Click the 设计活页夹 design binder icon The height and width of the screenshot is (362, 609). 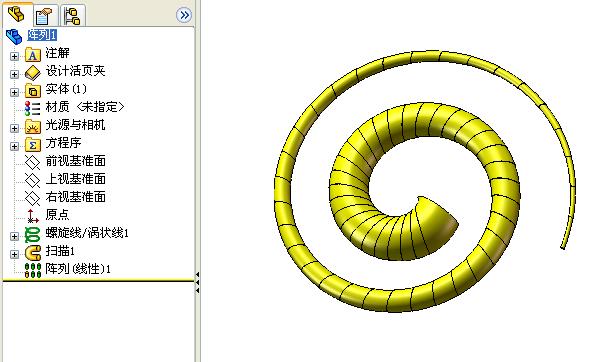point(33,73)
